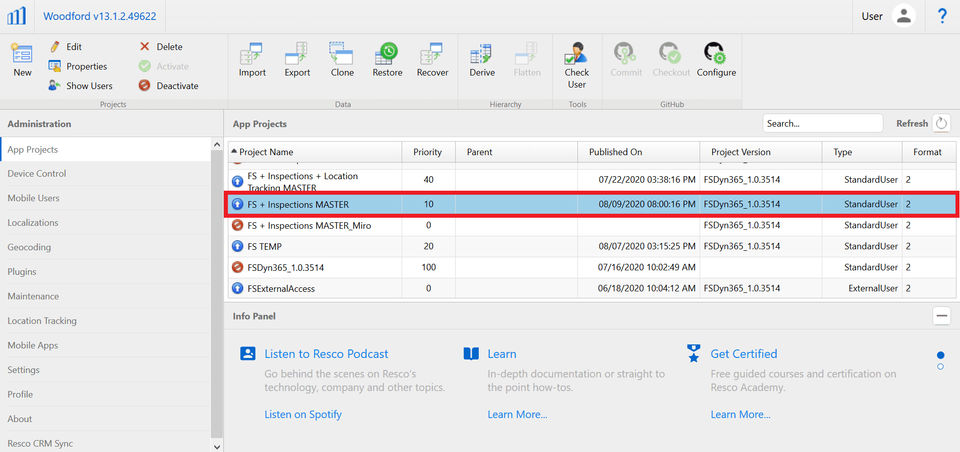The image size is (960, 452).
Task: Sort by Format column header
Action: (929, 152)
